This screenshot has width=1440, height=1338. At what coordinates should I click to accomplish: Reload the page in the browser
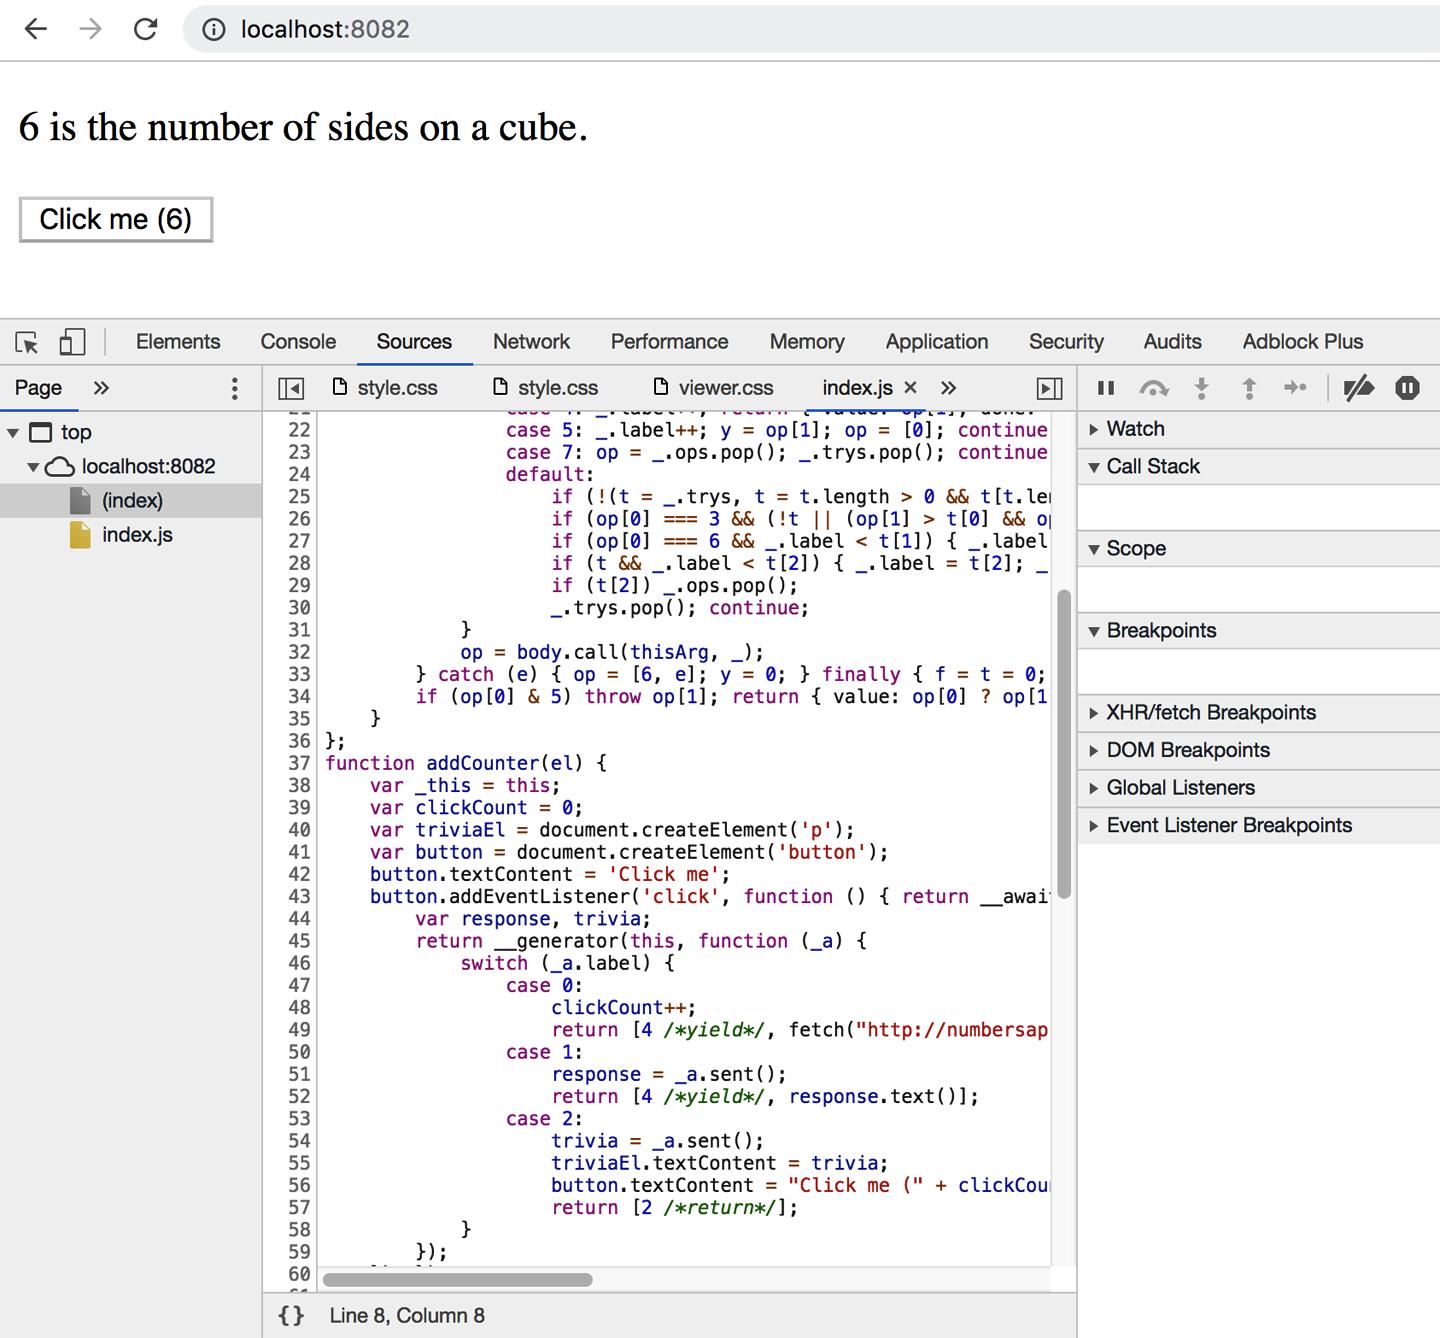pyautogui.click(x=146, y=29)
